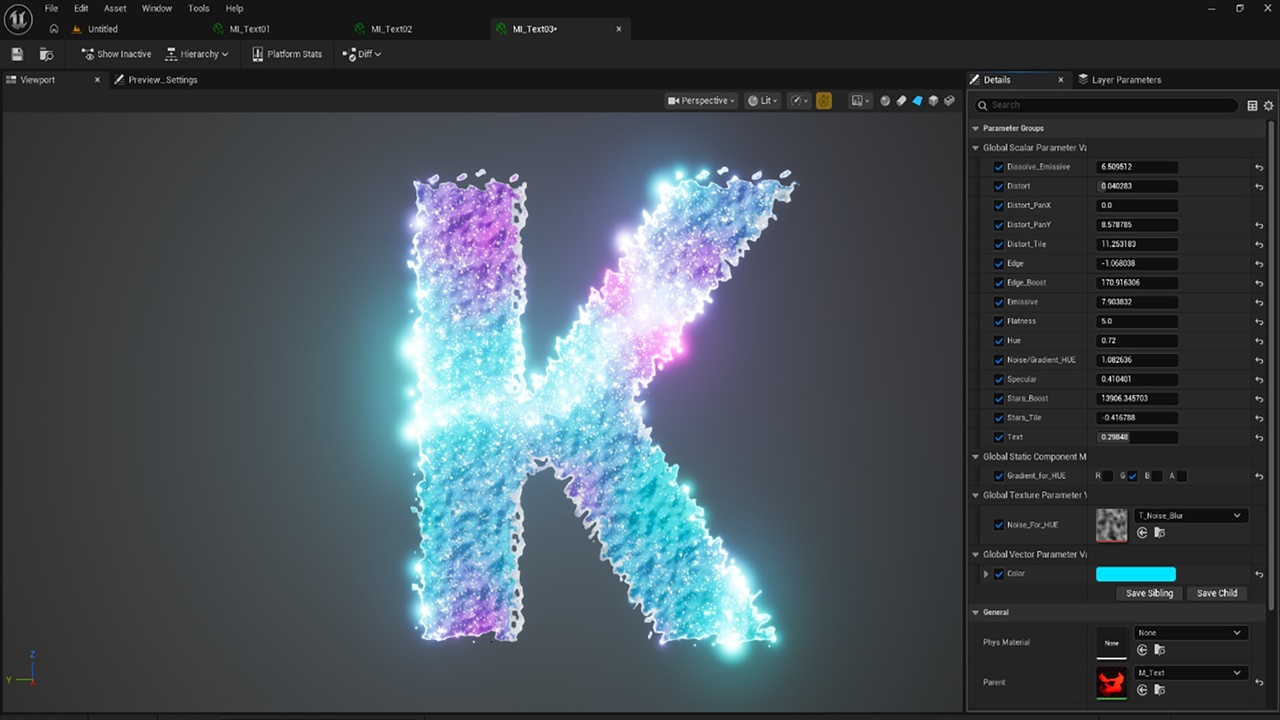Click the Noise_For_HUE texture thumbnail

(x=1111, y=525)
